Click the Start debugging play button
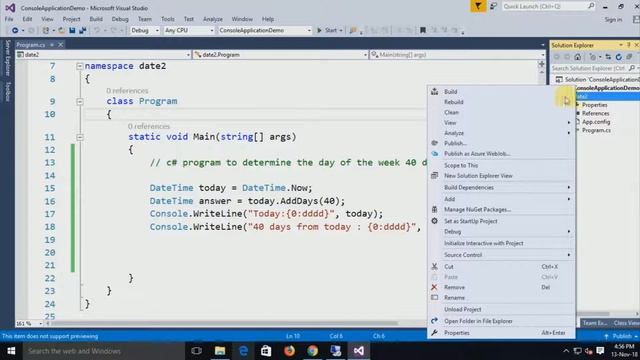The height and width of the screenshot is (360, 640). click(320, 30)
